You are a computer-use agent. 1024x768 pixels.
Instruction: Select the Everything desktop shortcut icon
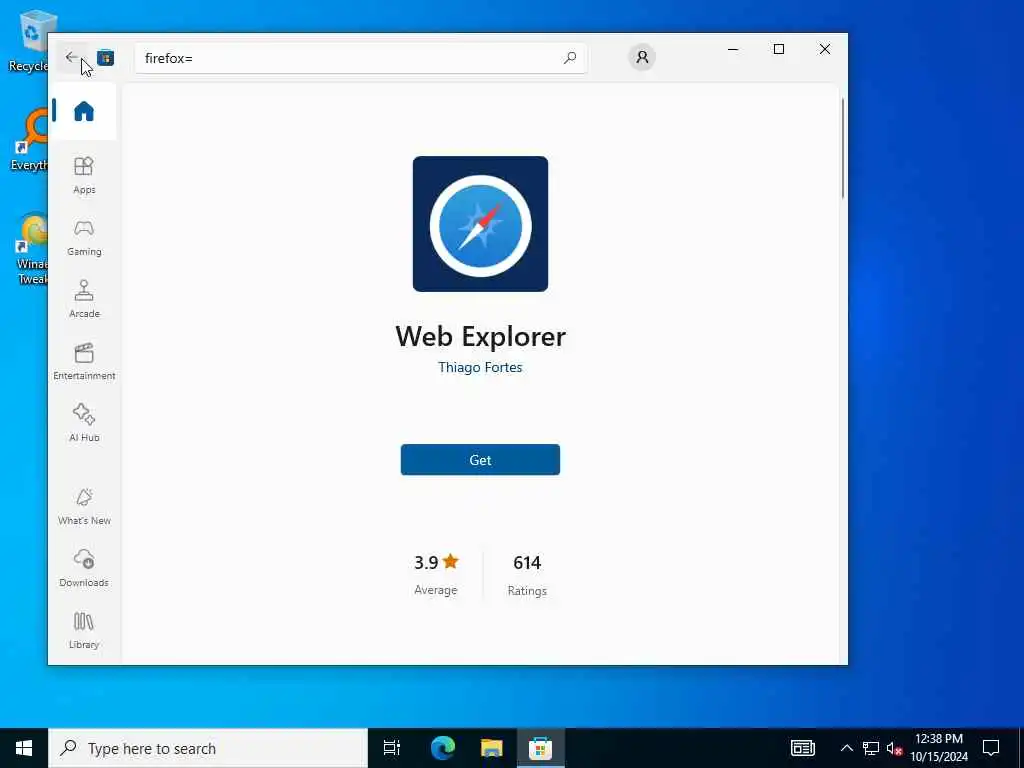(x=29, y=141)
